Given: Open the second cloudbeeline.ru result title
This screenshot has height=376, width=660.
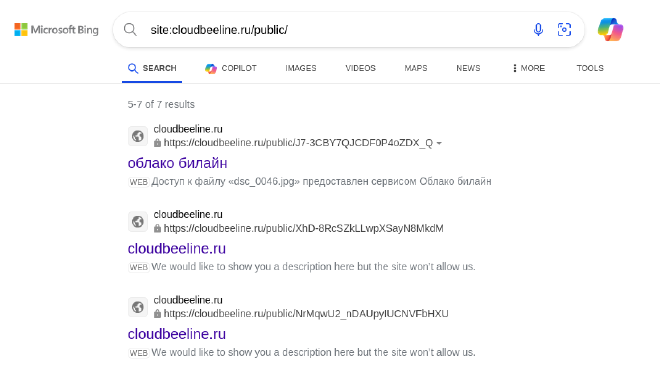Looking at the screenshot, I should [177, 249].
